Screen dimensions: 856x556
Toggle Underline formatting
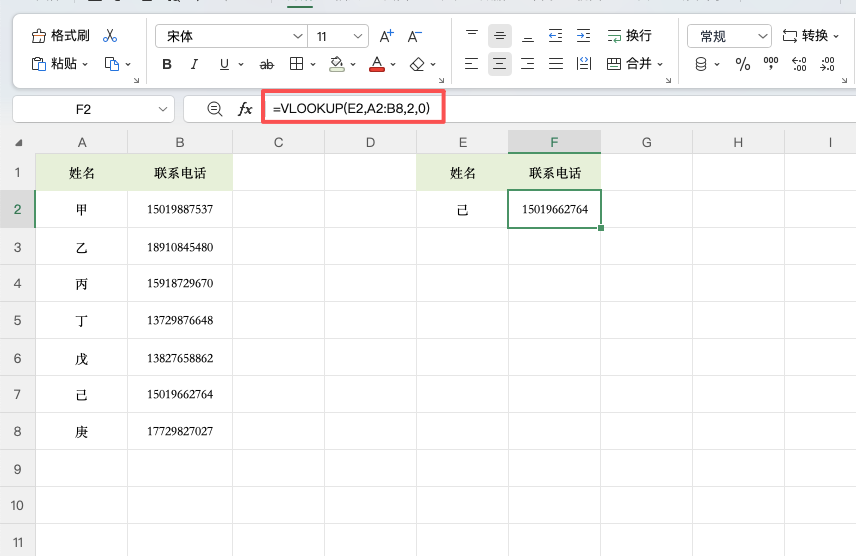pyautogui.click(x=224, y=64)
